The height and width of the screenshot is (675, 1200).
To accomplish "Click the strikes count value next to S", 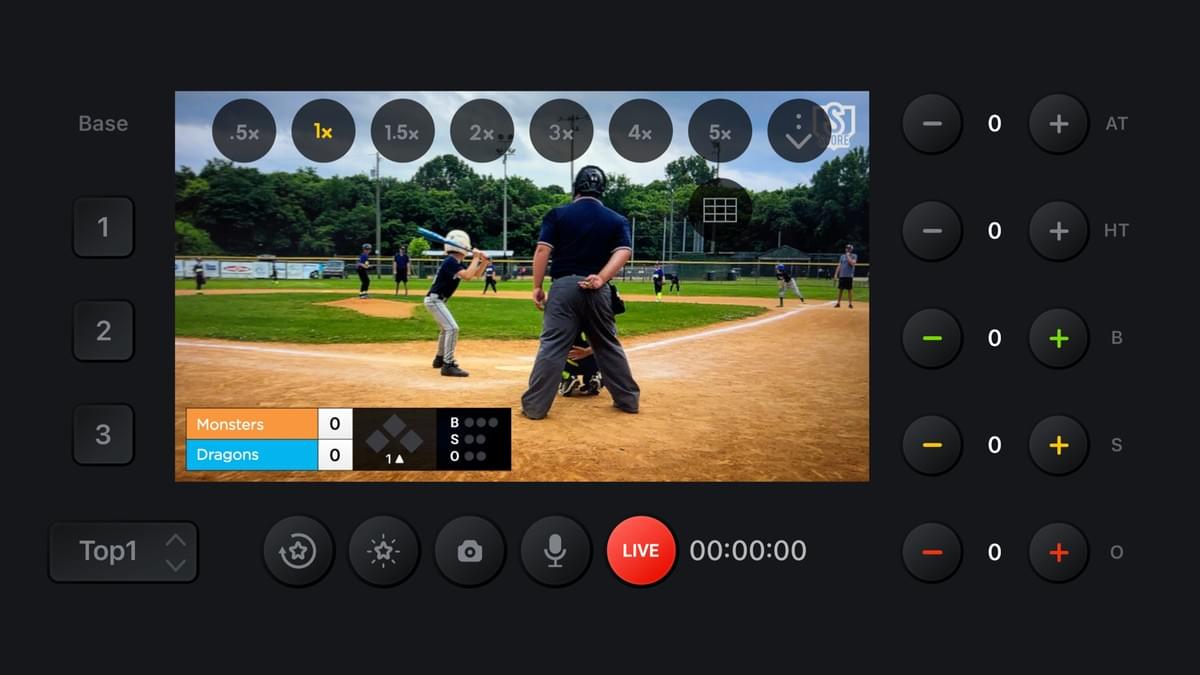I will point(995,445).
